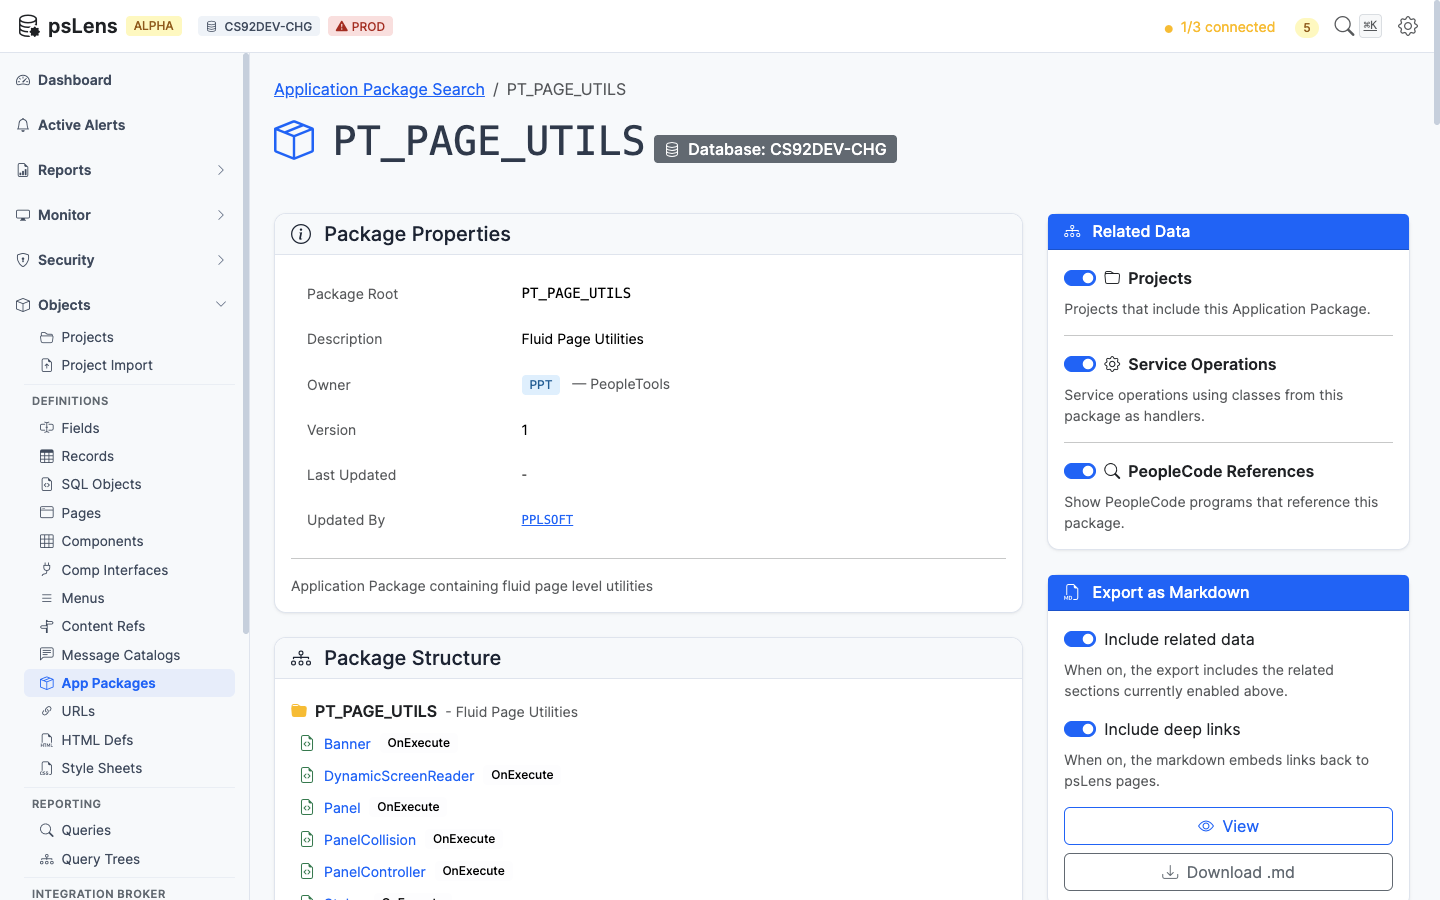
Task: Click the Comp Interfaces plug icon
Action: [x=46, y=570]
